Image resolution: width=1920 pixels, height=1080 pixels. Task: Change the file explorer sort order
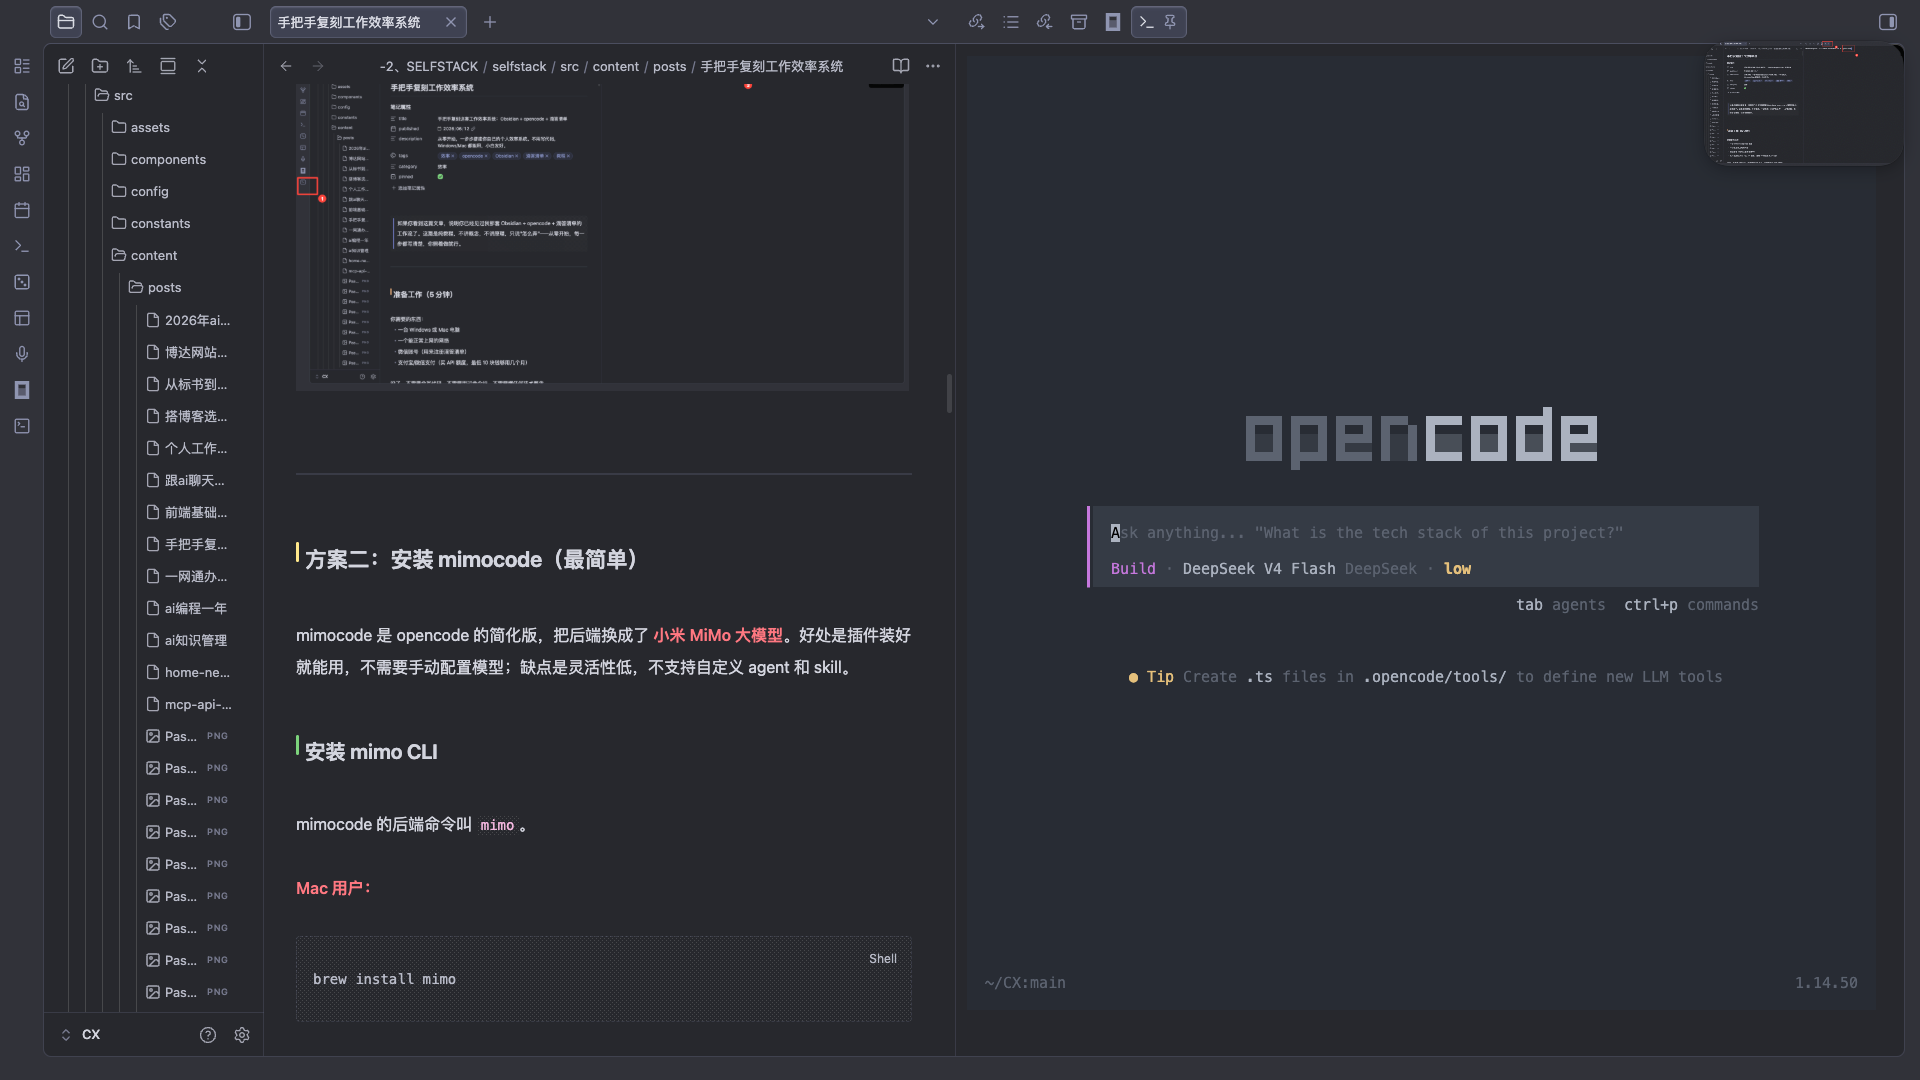coord(134,66)
